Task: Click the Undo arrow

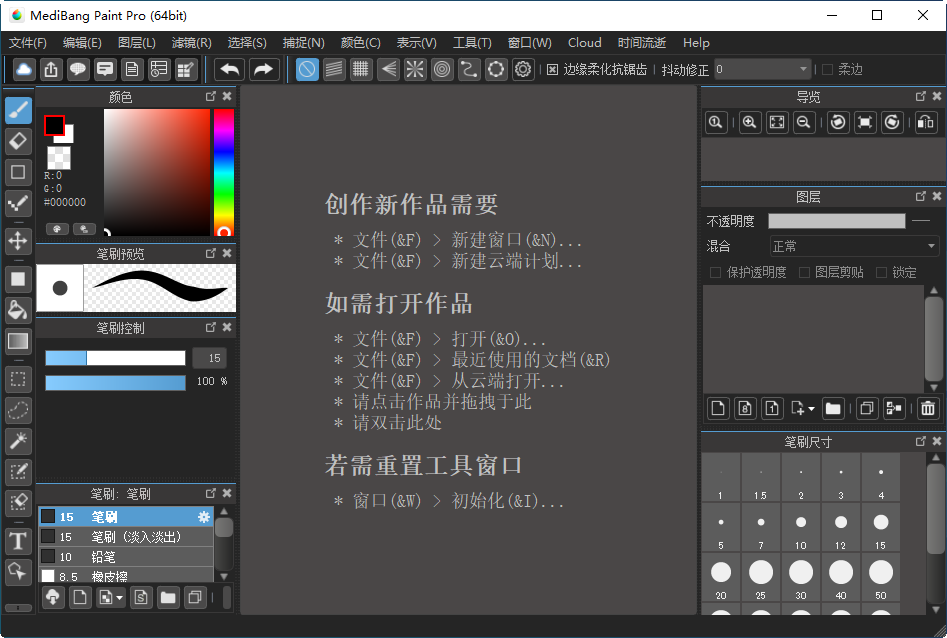Action: tap(230, 69)
